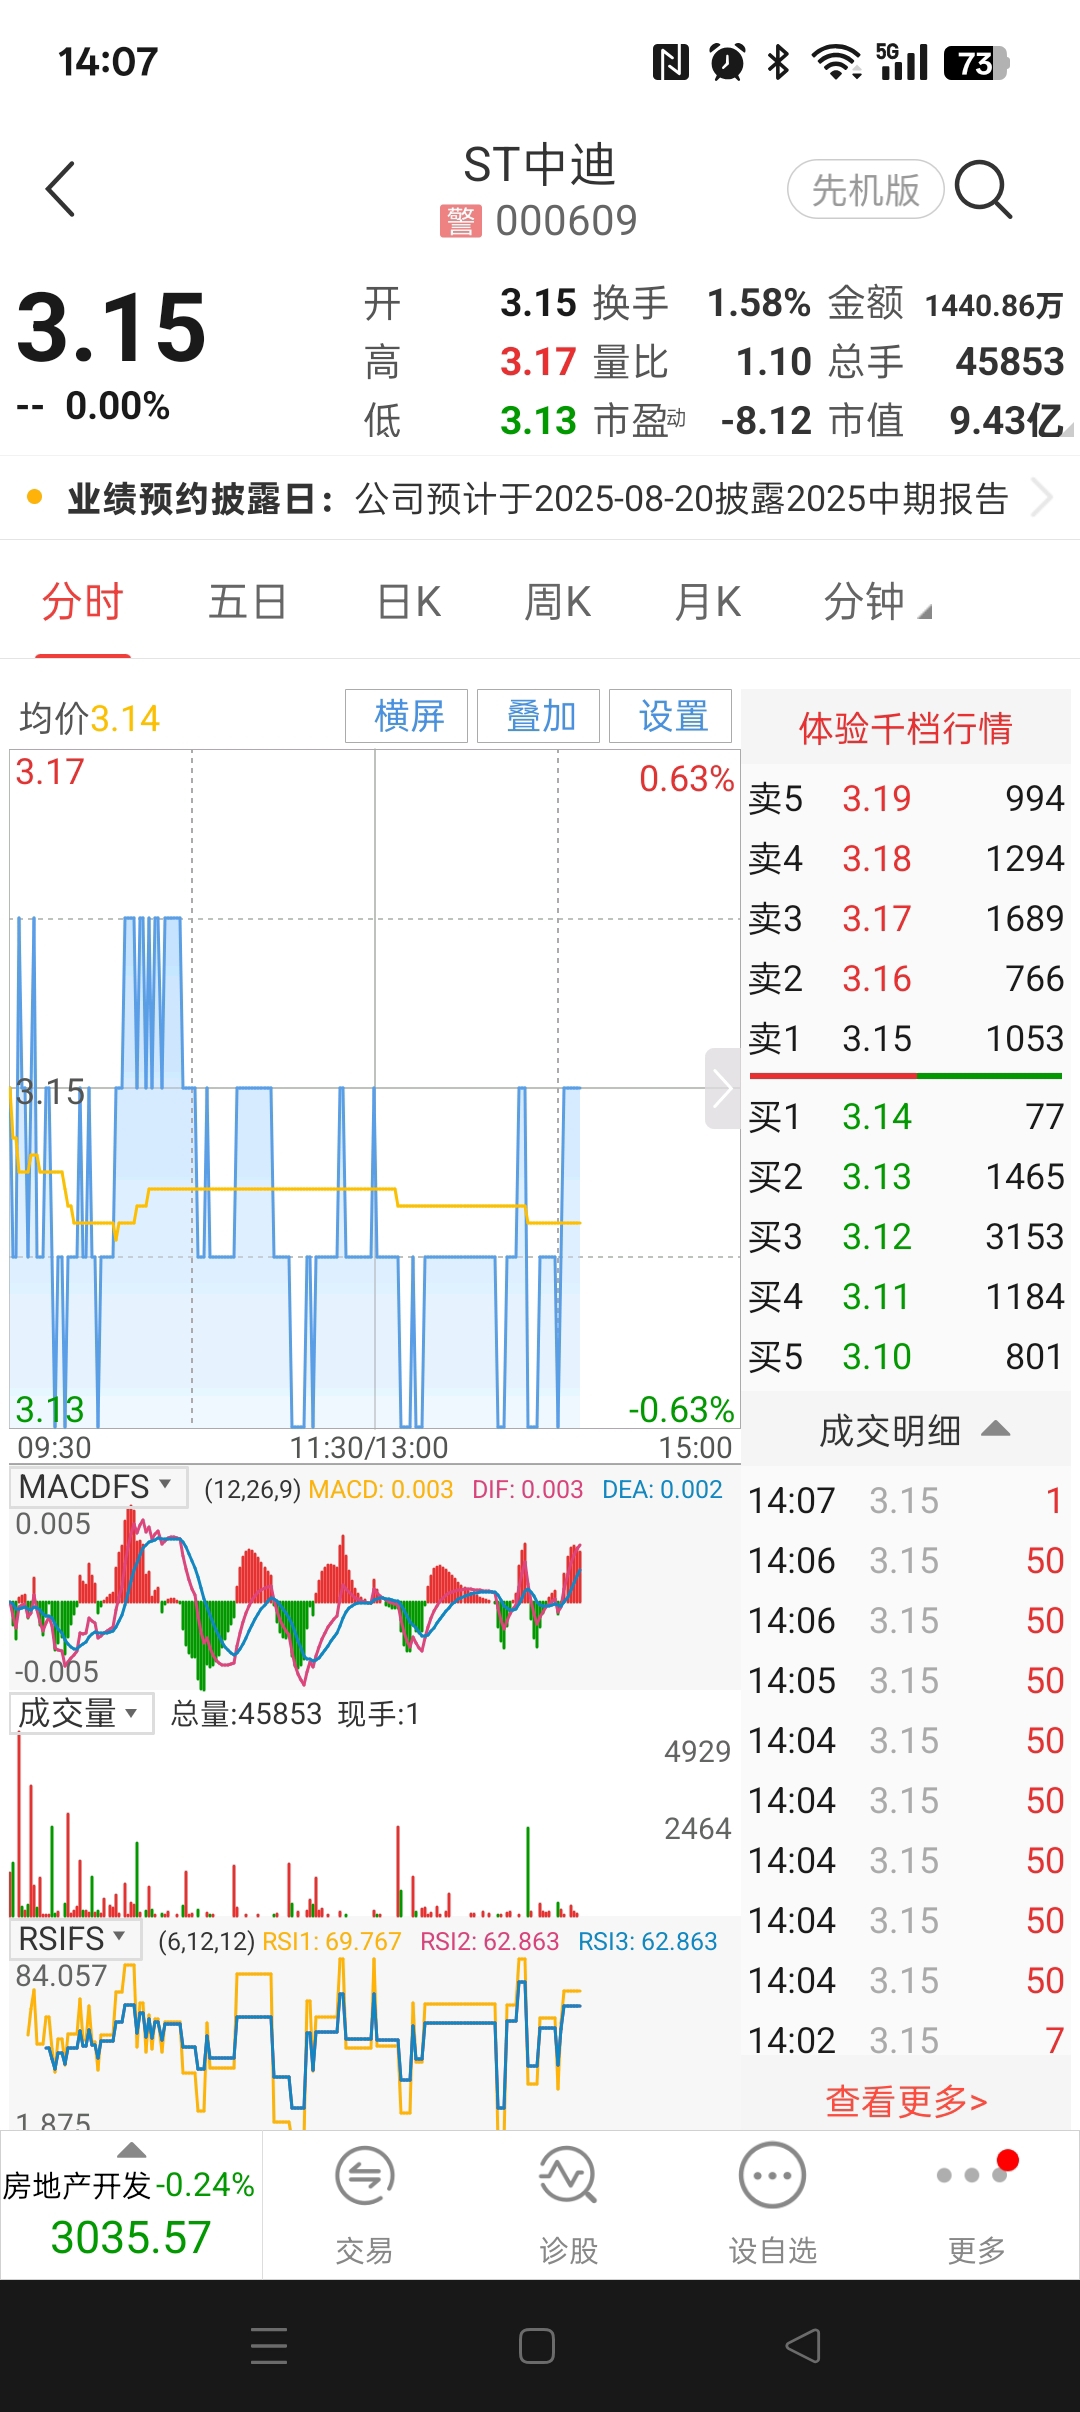Tap the RSI indicator chart
The width and height of the screenshot is (1080, 2412).
coord(375,2043)
